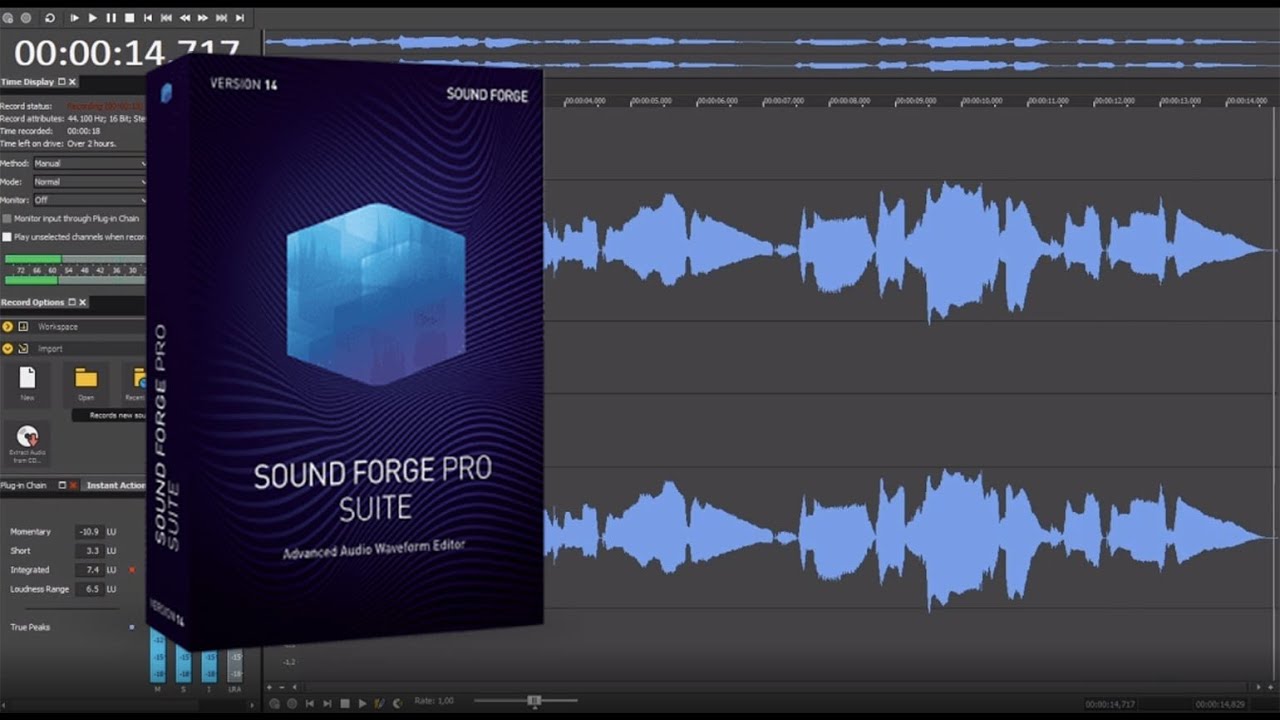The image size is (1280, 720).
Task: Click the Go to End button in top transport
Action: (x=239, y=18)
